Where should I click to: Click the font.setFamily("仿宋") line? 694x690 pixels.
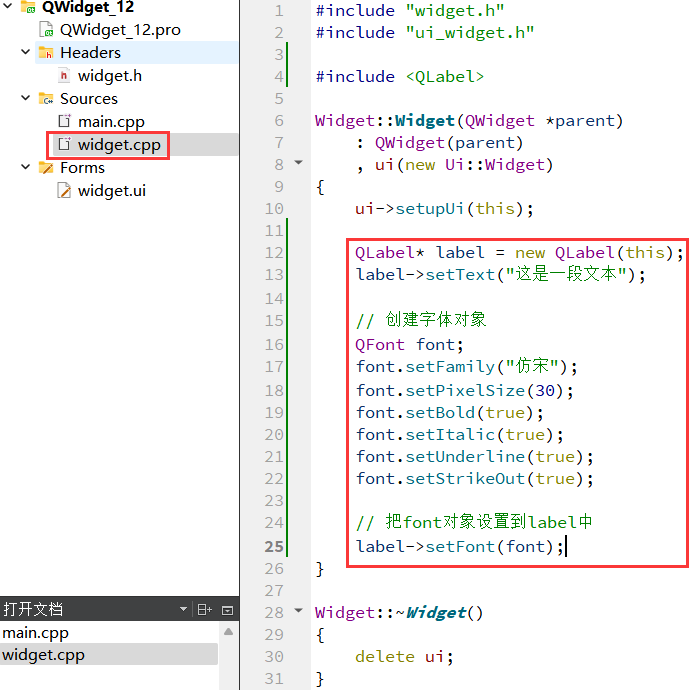coord(467,366)
